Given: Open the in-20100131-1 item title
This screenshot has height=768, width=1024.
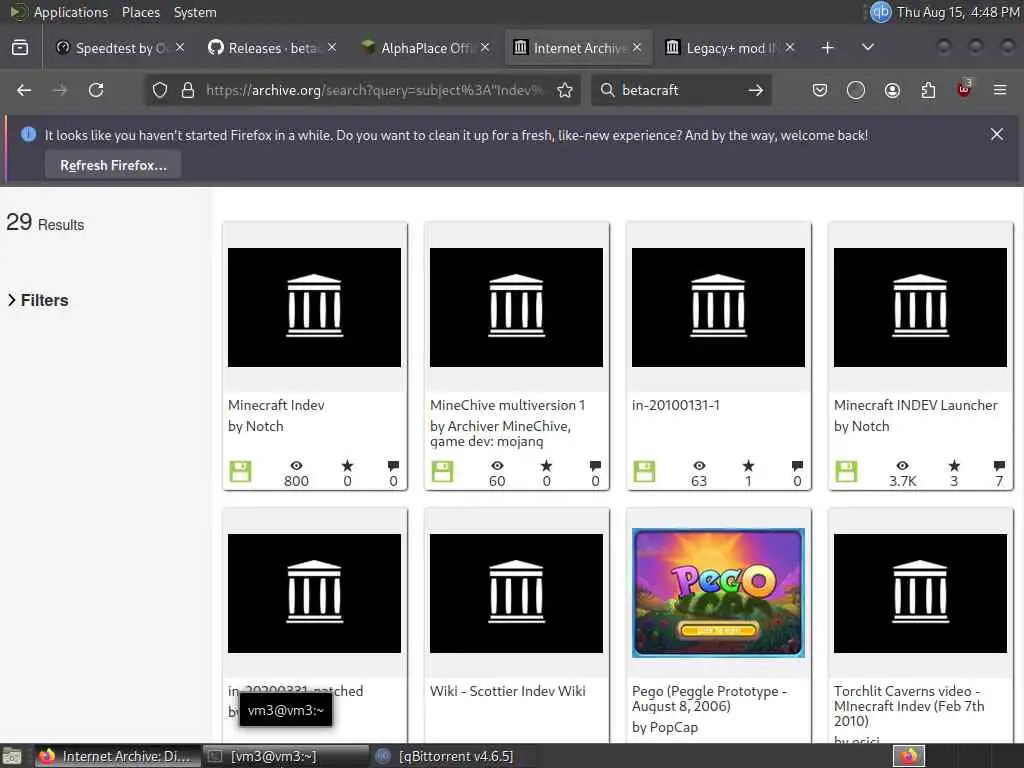Looking at the screenshot, I should (676, 405).
